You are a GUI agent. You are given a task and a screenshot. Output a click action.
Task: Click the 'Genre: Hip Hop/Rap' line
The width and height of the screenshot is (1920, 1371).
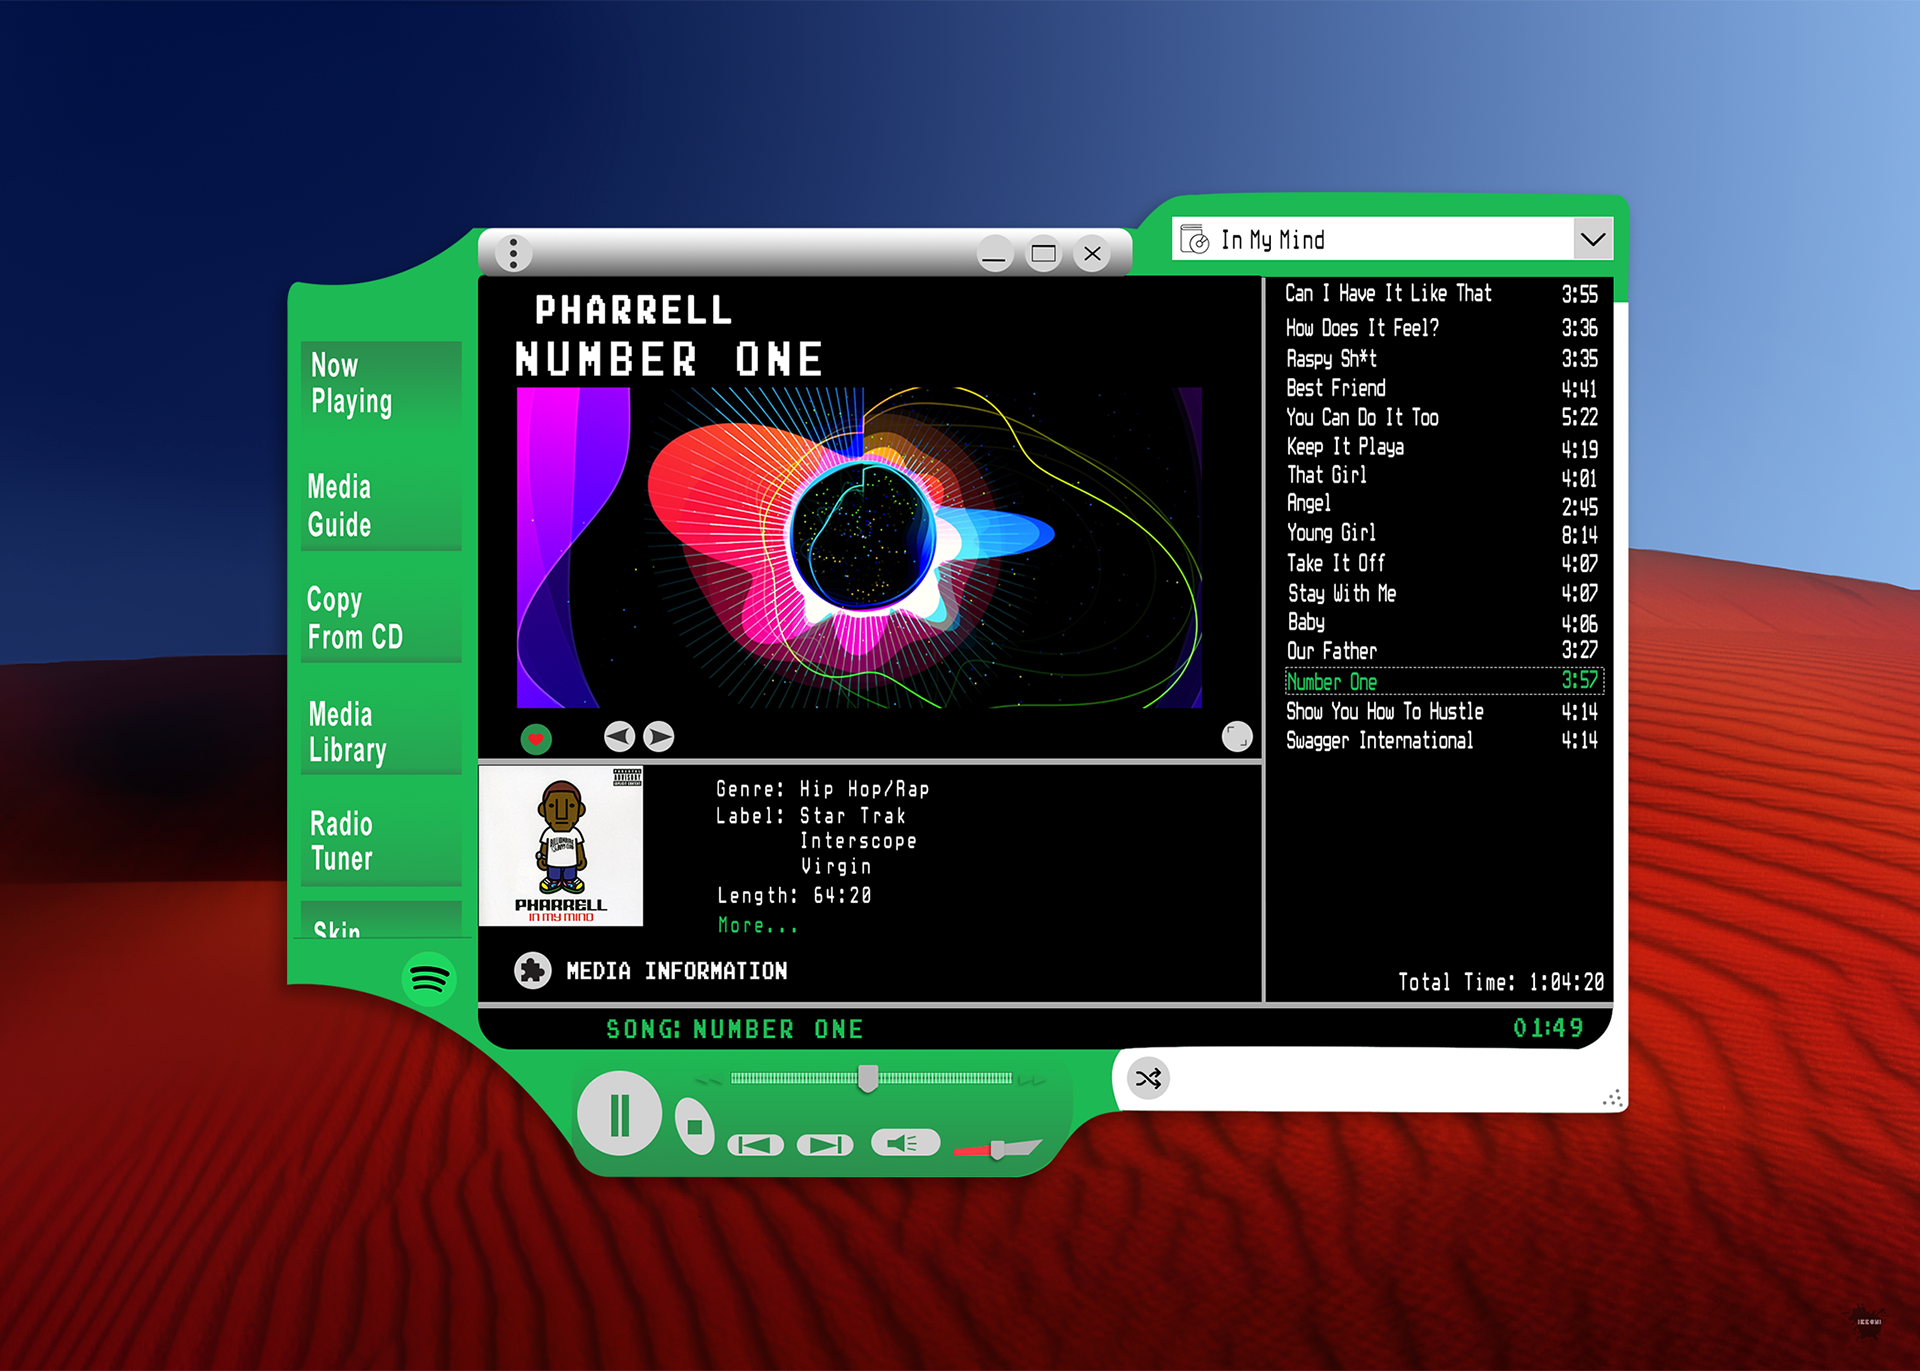coord(822,789)
